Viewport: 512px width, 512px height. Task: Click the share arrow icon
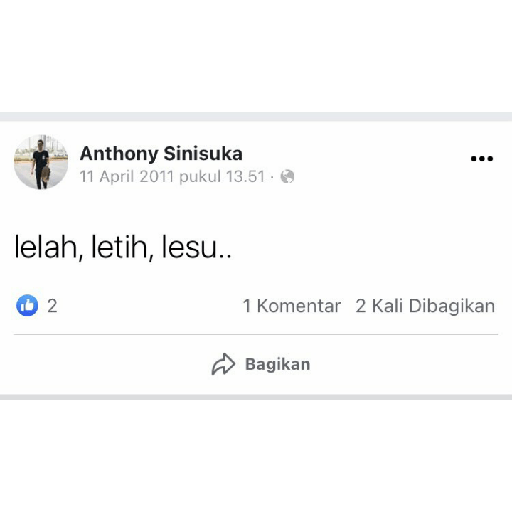coord(223,364)
